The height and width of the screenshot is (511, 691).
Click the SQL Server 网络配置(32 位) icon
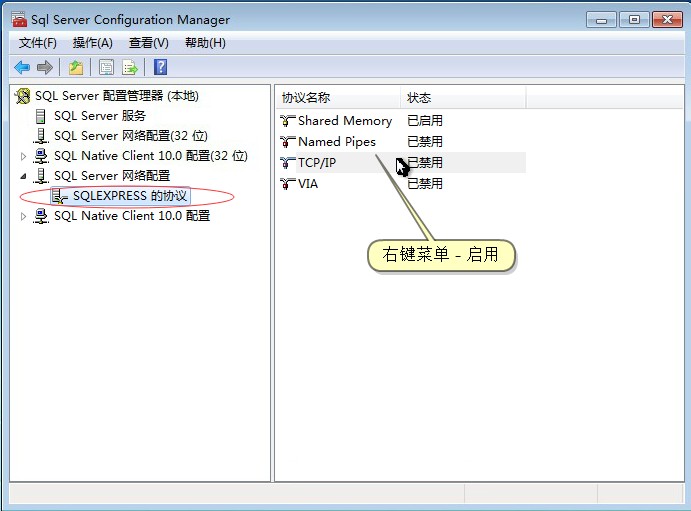(x=41, y=136)
